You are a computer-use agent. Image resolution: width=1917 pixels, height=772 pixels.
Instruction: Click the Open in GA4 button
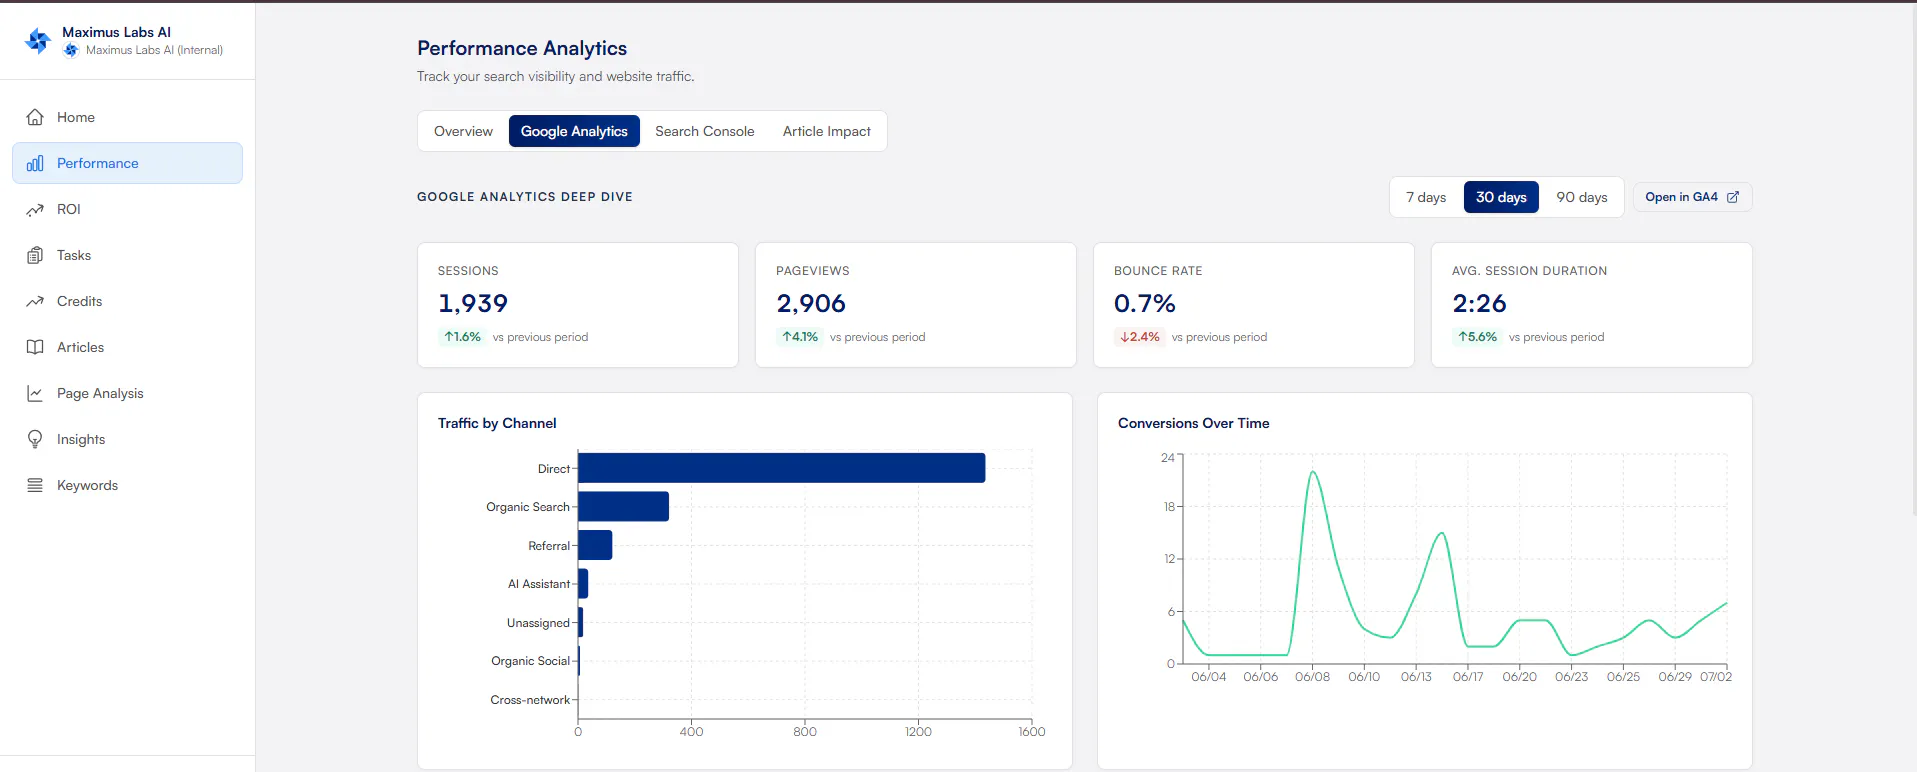1692,197
